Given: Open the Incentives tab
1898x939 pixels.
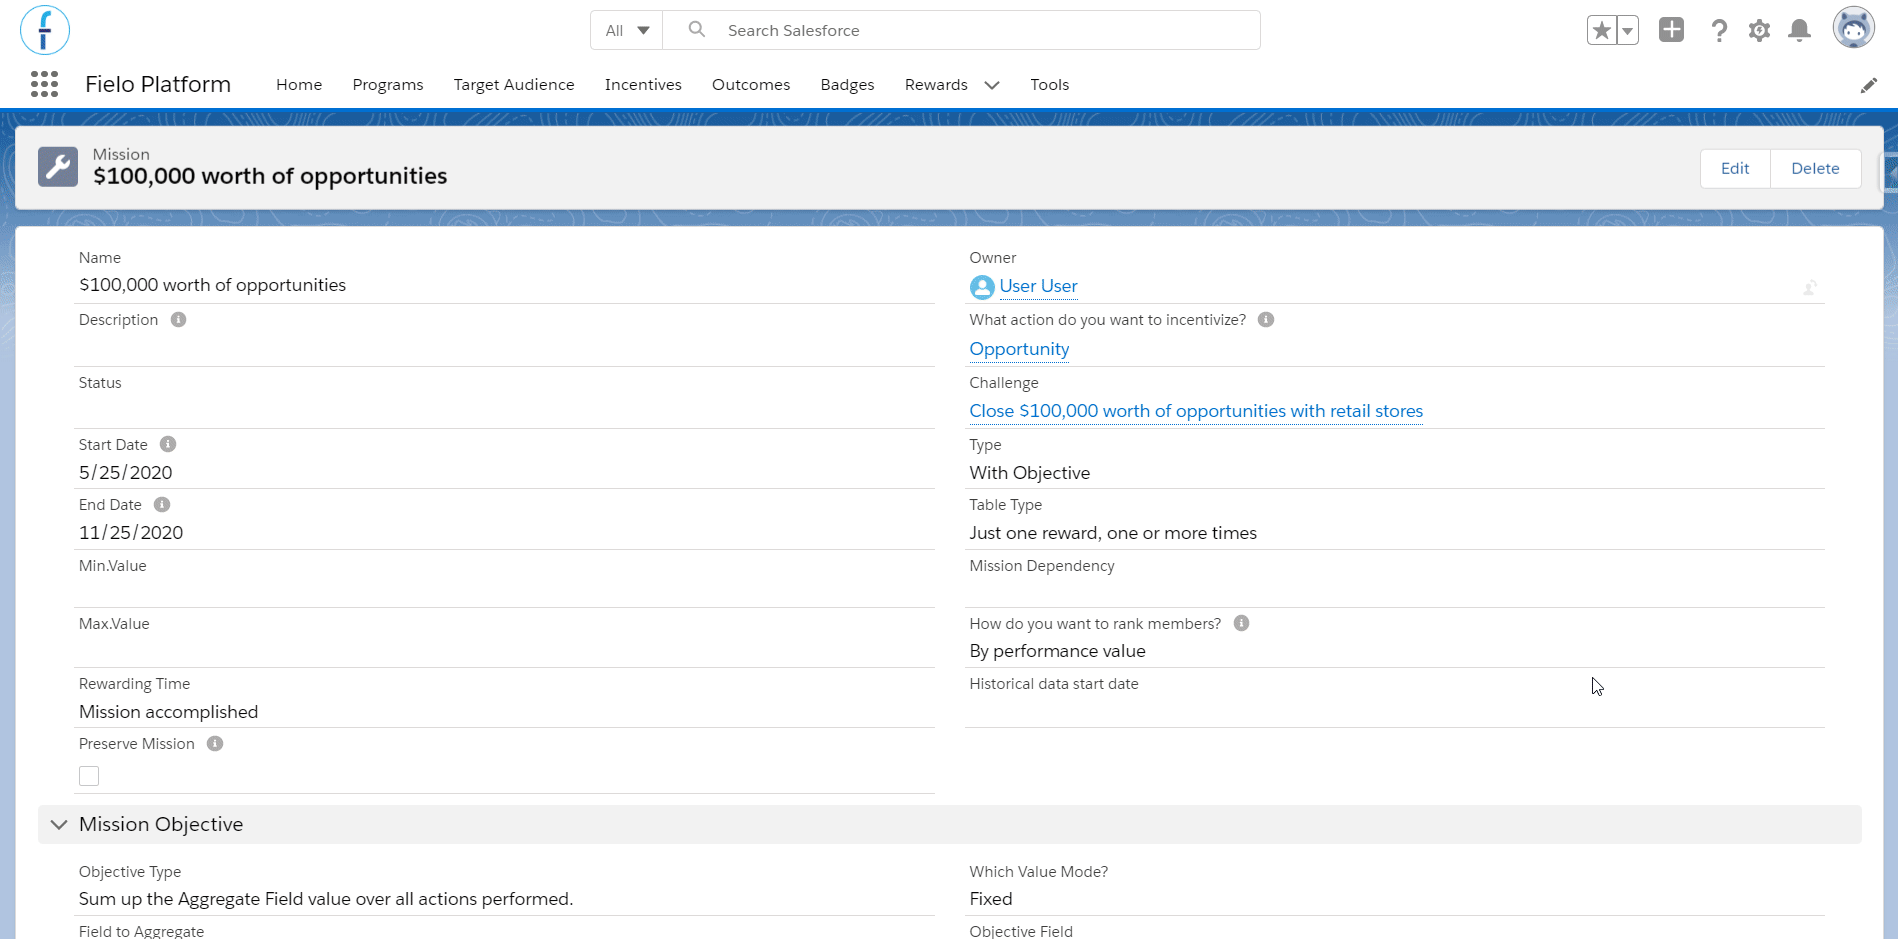Looking at the screenshot, I should (x=643, y=85).
